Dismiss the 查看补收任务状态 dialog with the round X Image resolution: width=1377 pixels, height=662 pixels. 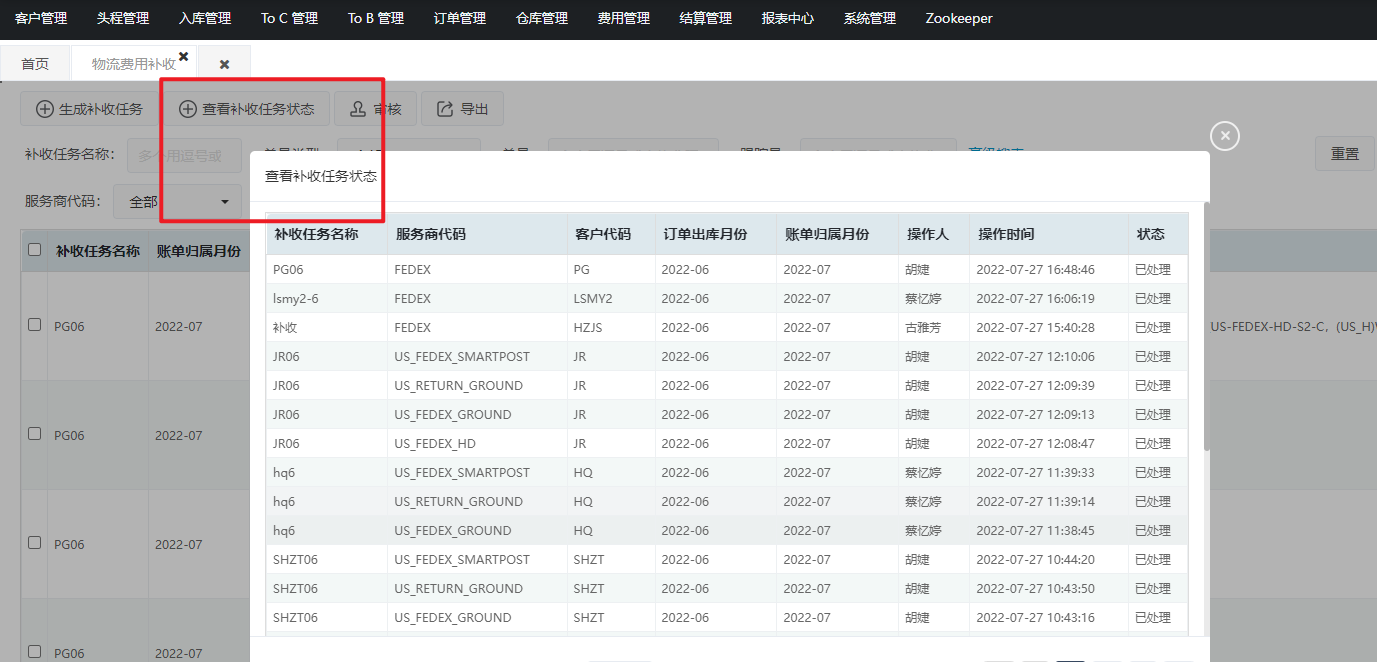1225,136
